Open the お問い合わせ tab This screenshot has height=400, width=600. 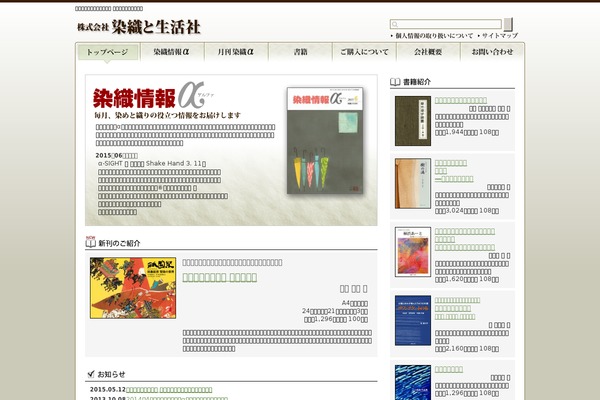(x=492, y=52)
